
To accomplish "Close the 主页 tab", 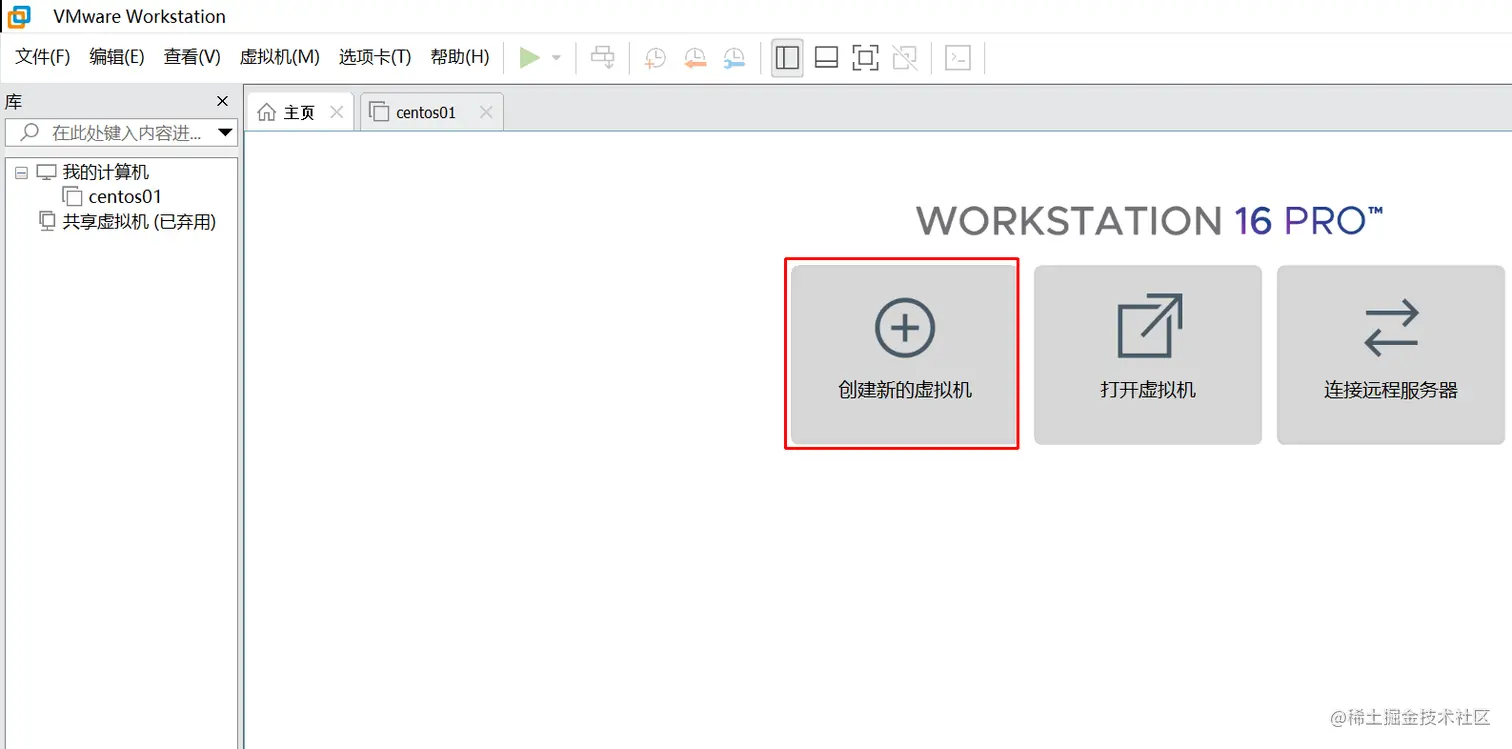I will coord(337,112).
